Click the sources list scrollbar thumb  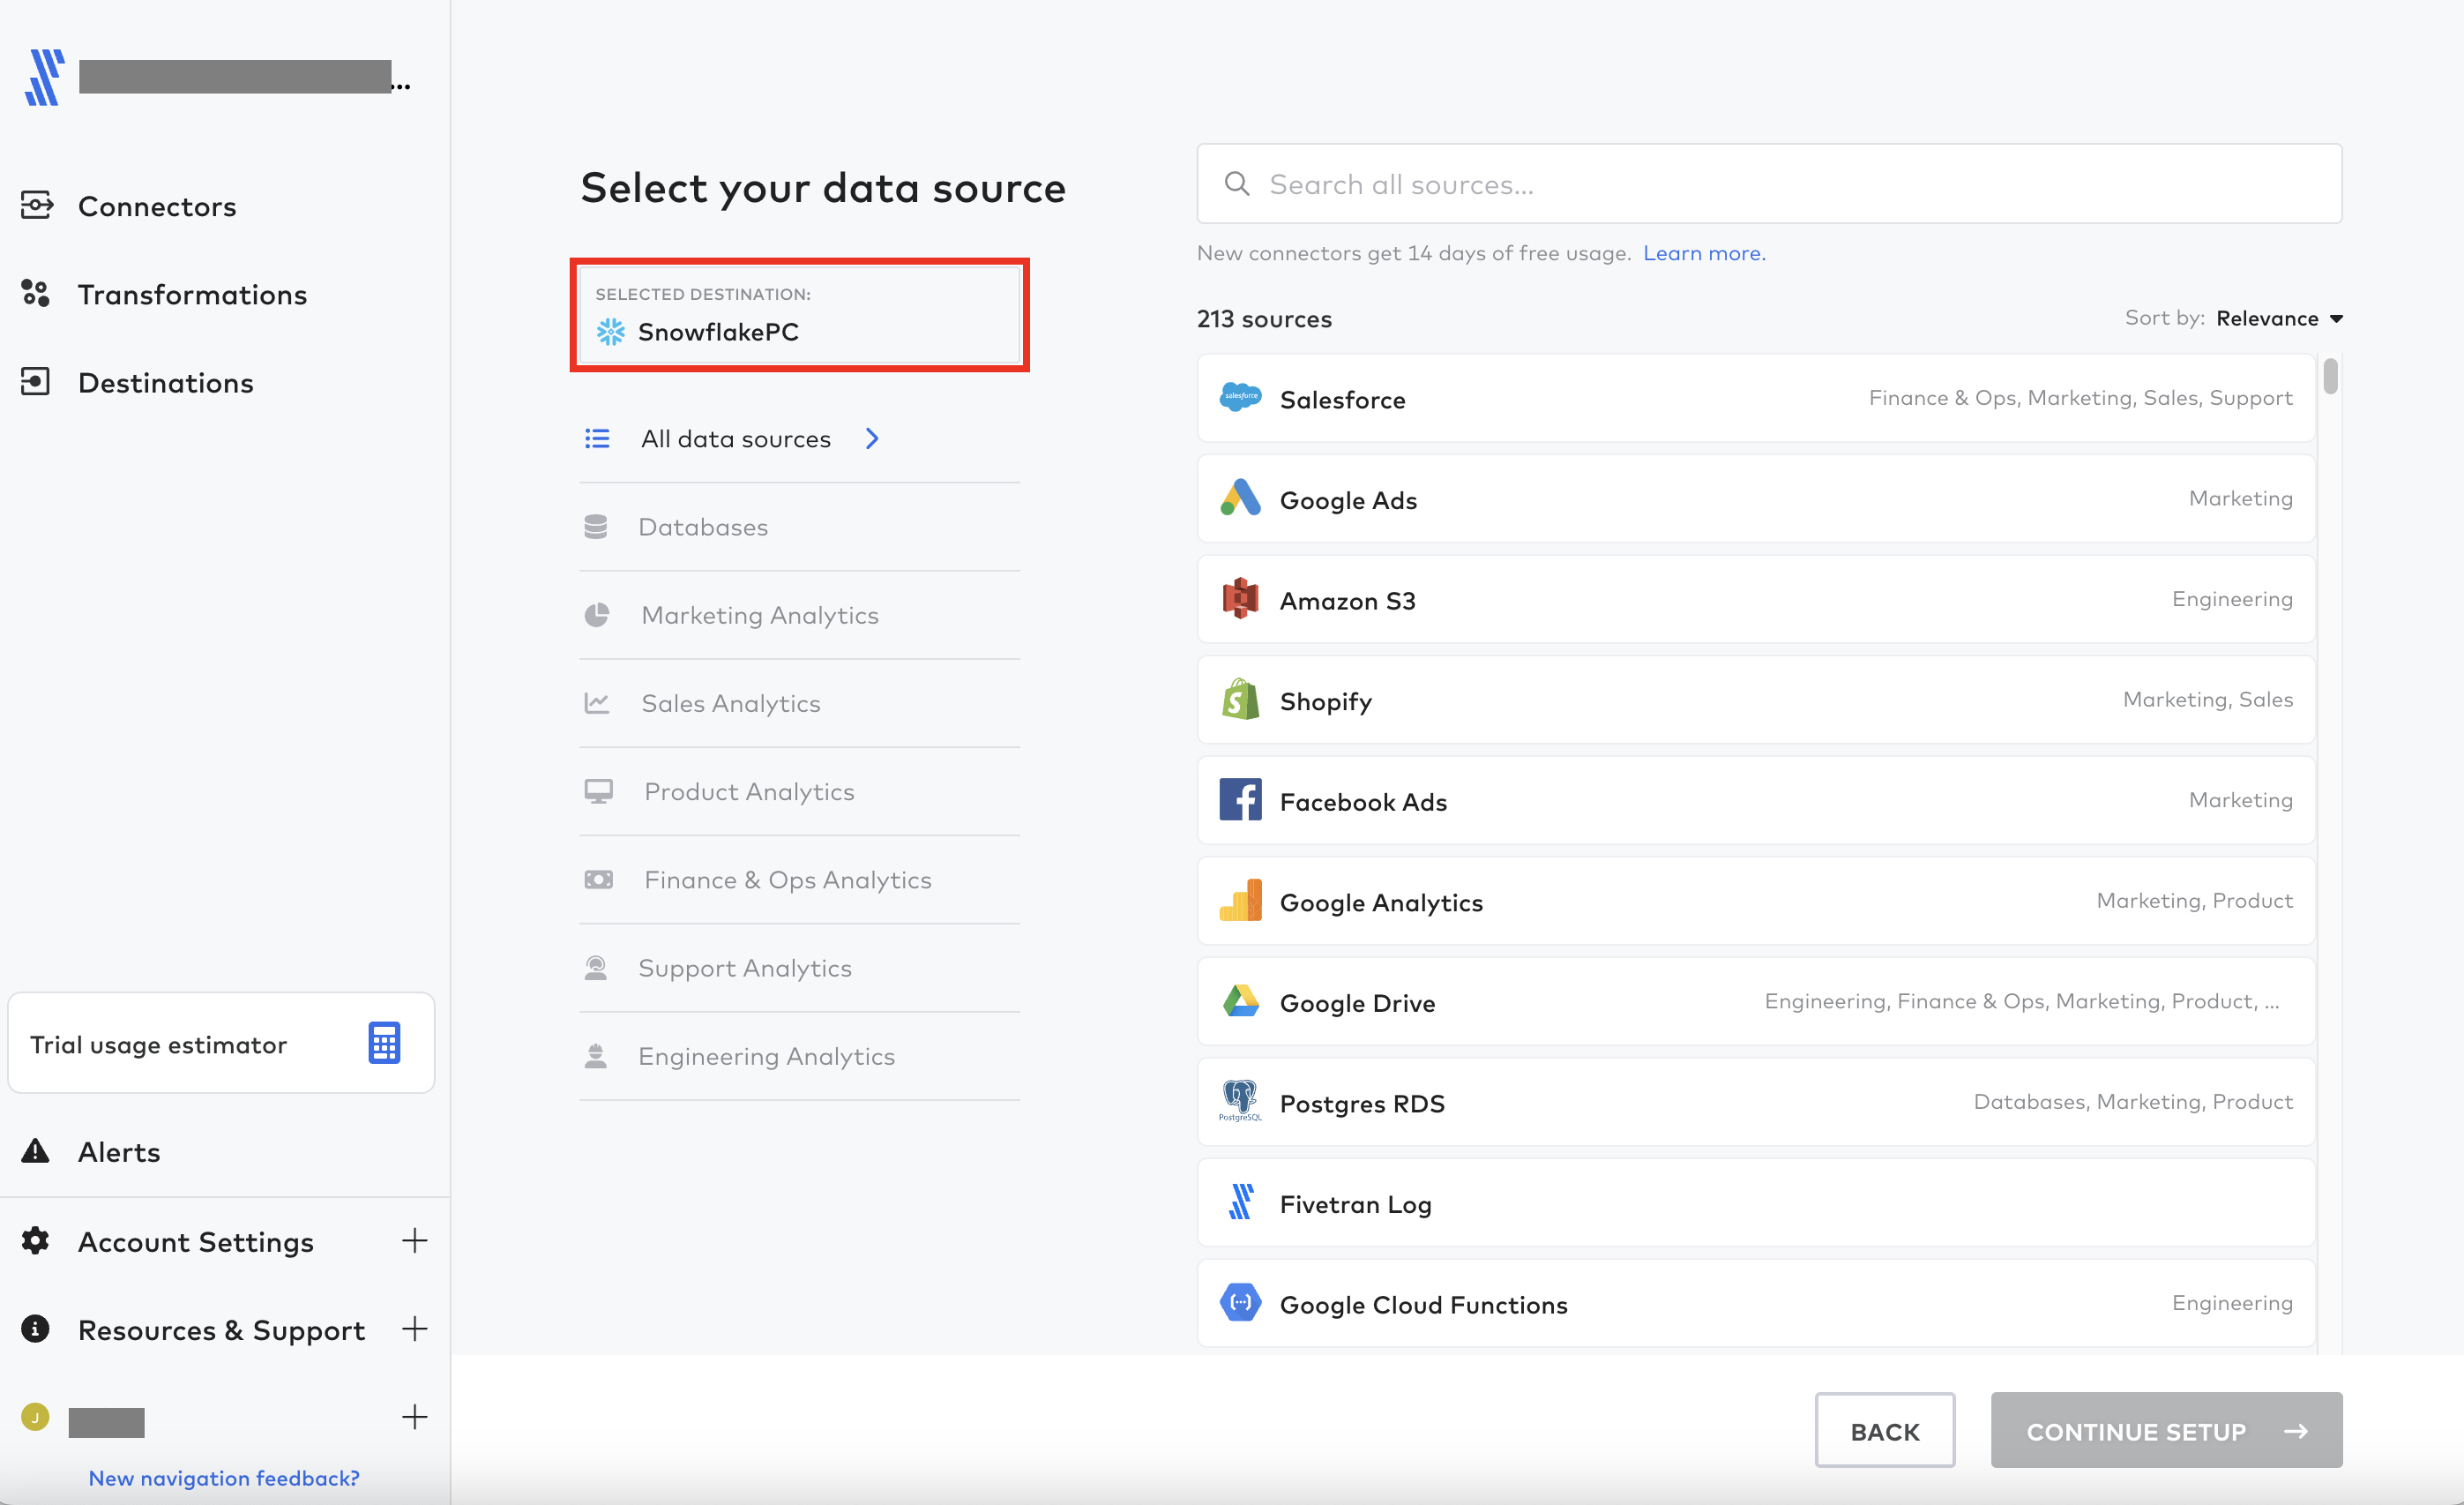[2330, 377]
